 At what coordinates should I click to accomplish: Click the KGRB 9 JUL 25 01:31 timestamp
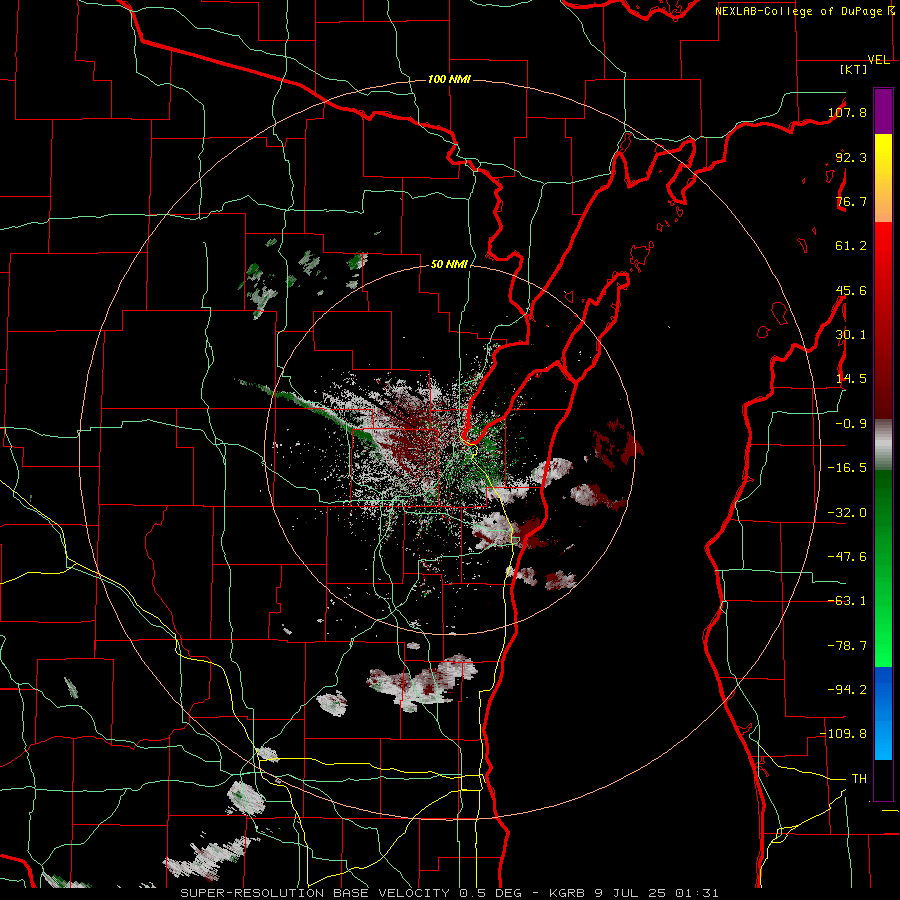point(634,893)
